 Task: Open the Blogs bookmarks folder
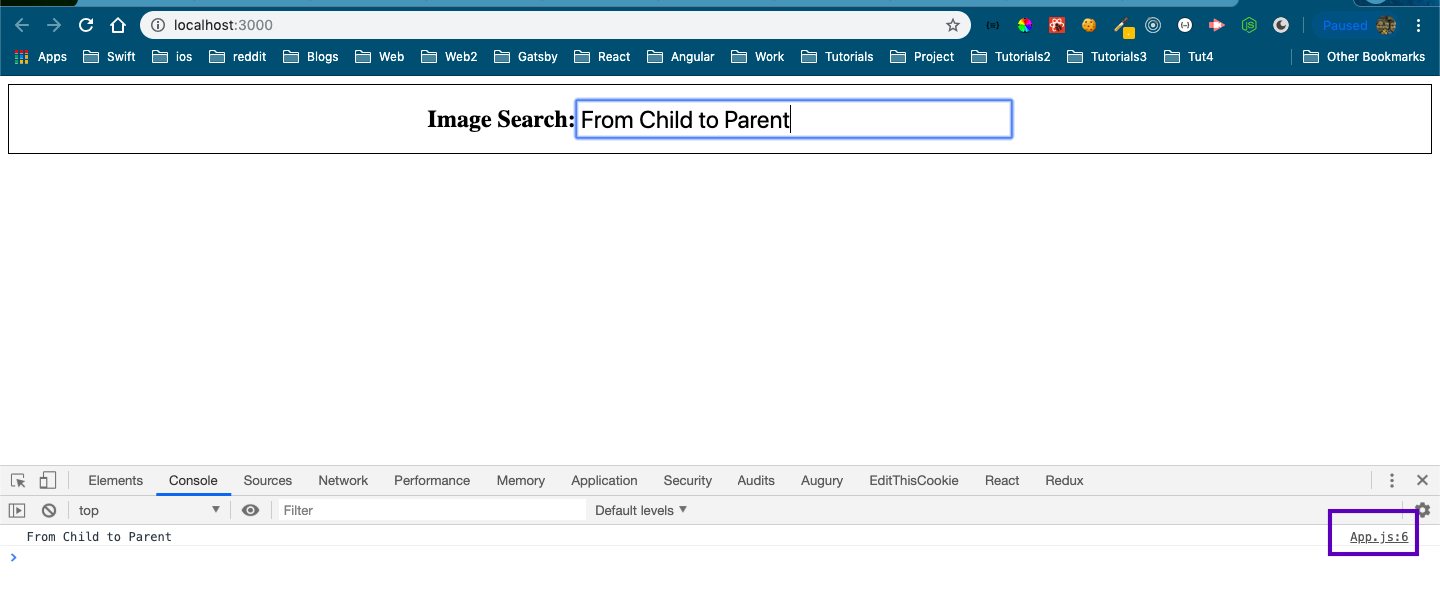pos(311,57)
